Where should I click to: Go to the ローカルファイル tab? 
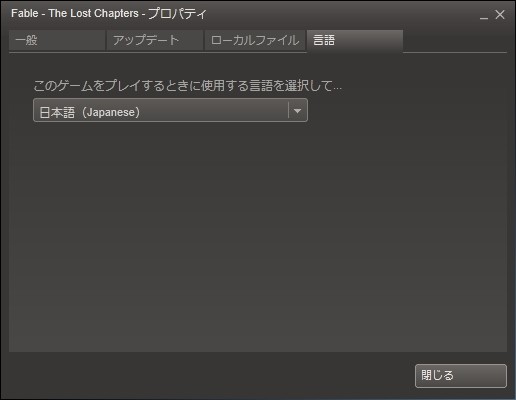pyautogui.click(x=255, y=40)
